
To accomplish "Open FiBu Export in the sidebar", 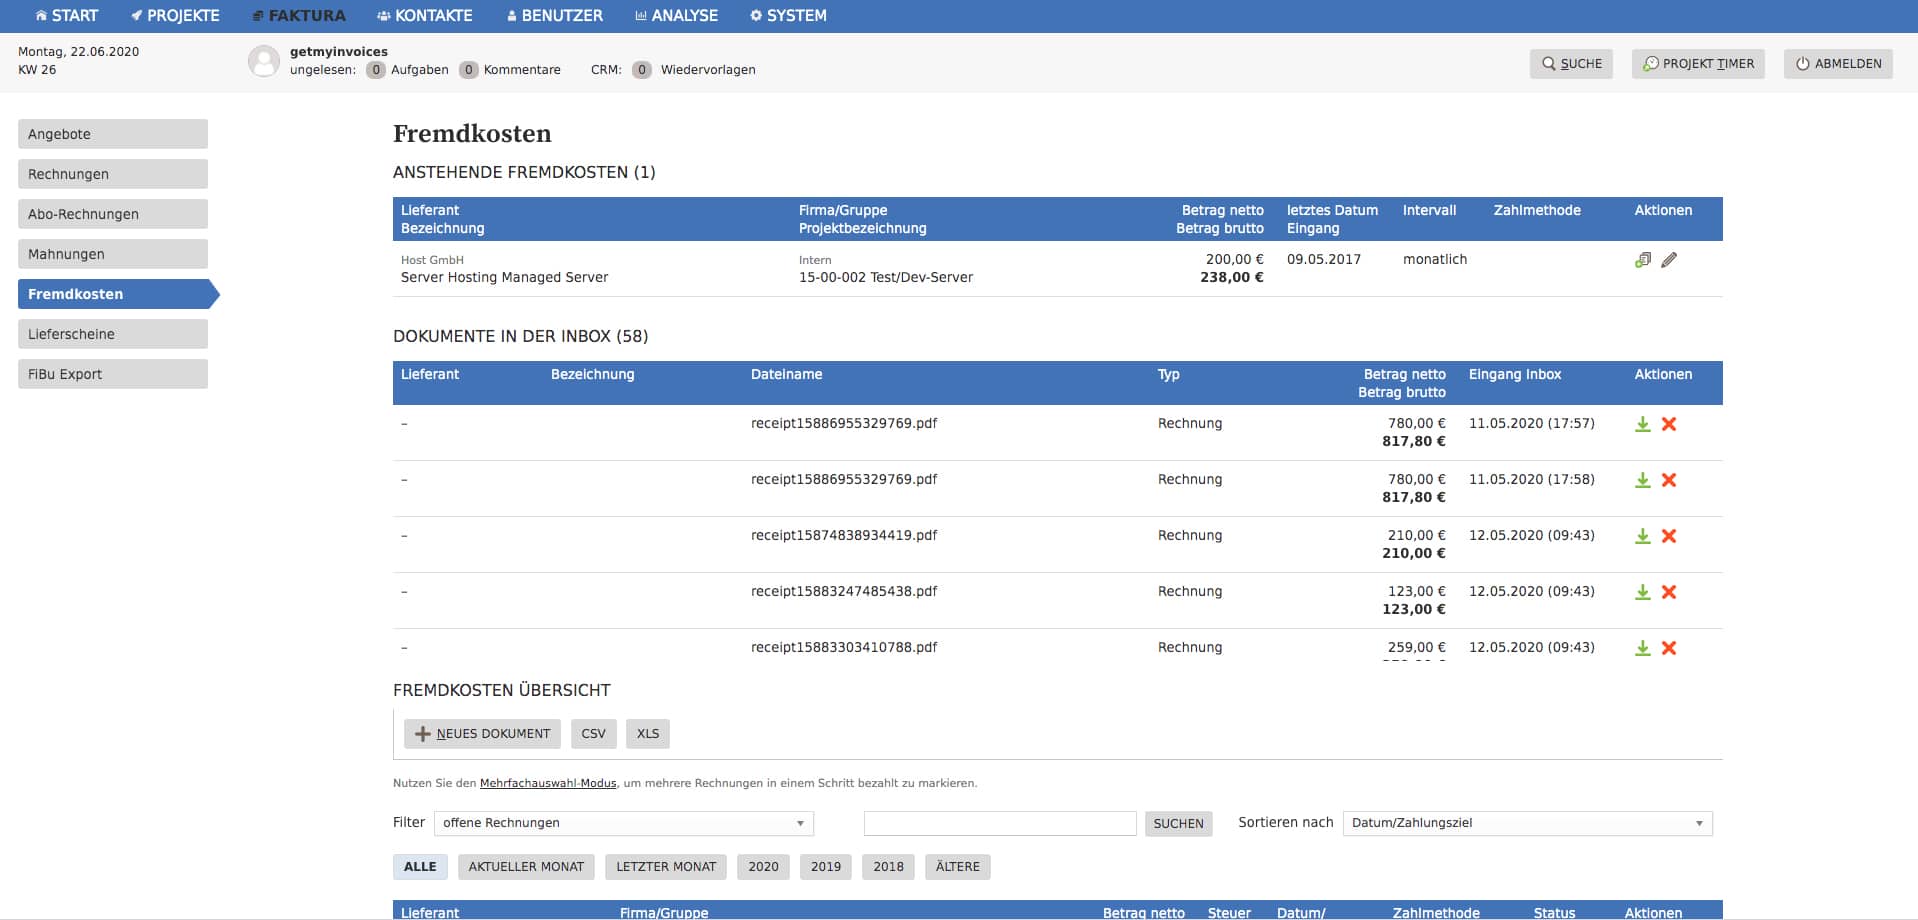I will click(113, 374).
